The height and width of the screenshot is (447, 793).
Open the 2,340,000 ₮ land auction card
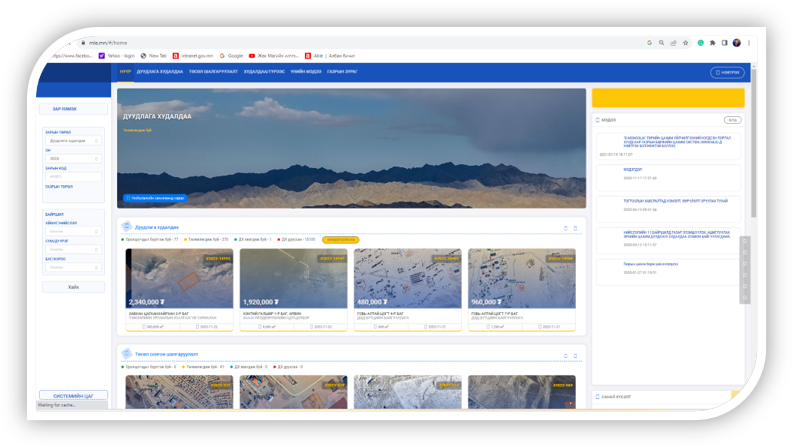pyautogui.click(x=180, y=290)
